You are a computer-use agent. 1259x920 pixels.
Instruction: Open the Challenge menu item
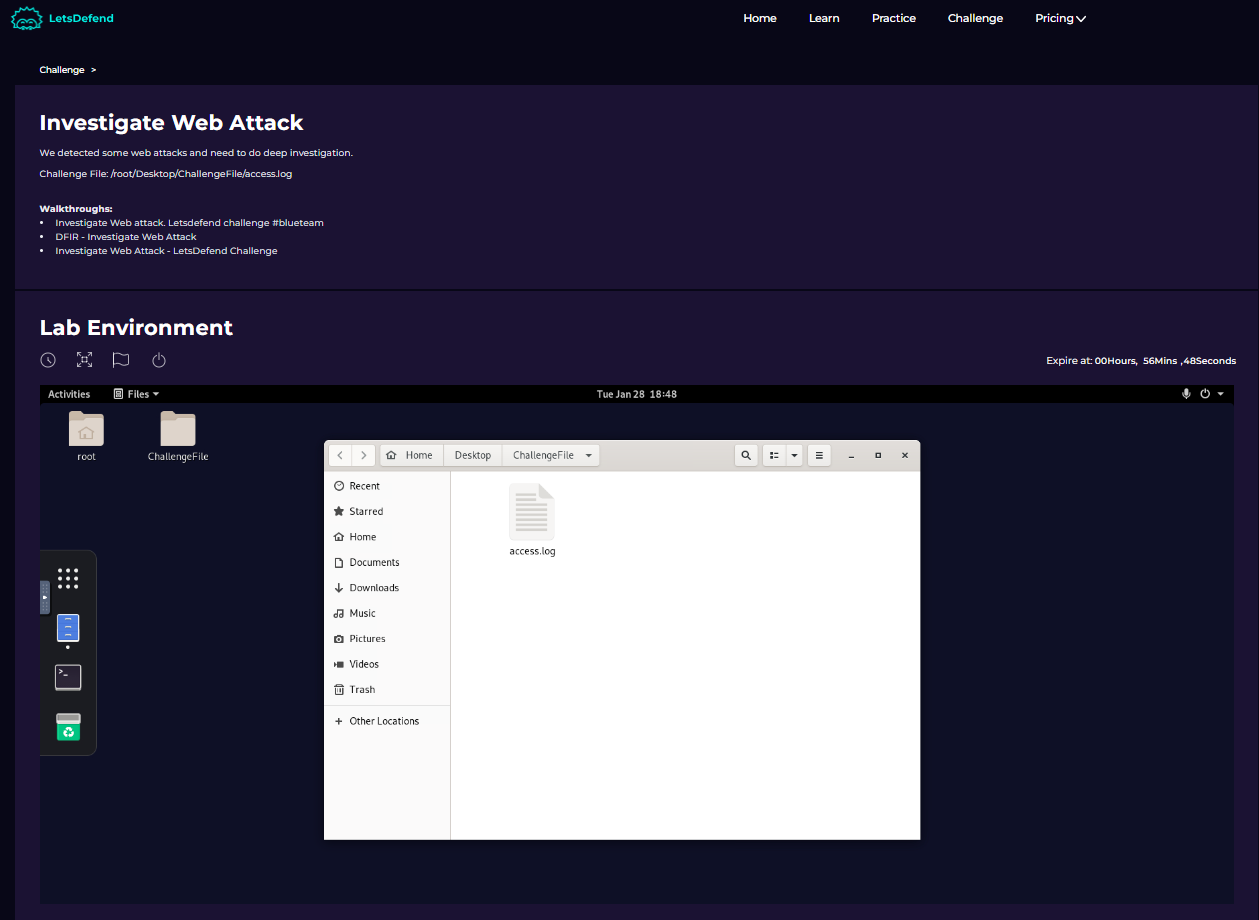[x=975, y=18]
